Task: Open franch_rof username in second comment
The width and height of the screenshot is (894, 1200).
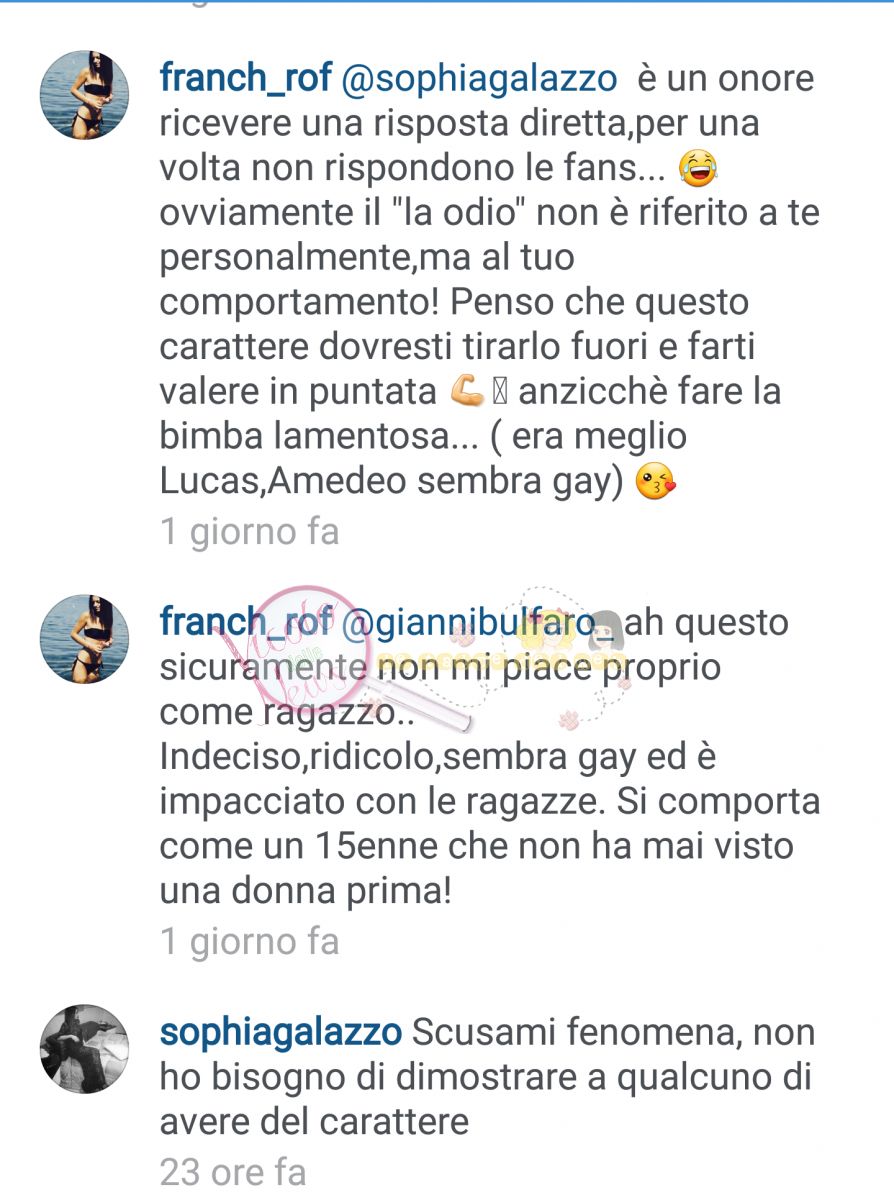Action: pyautogui.click(x=246, y=622)
